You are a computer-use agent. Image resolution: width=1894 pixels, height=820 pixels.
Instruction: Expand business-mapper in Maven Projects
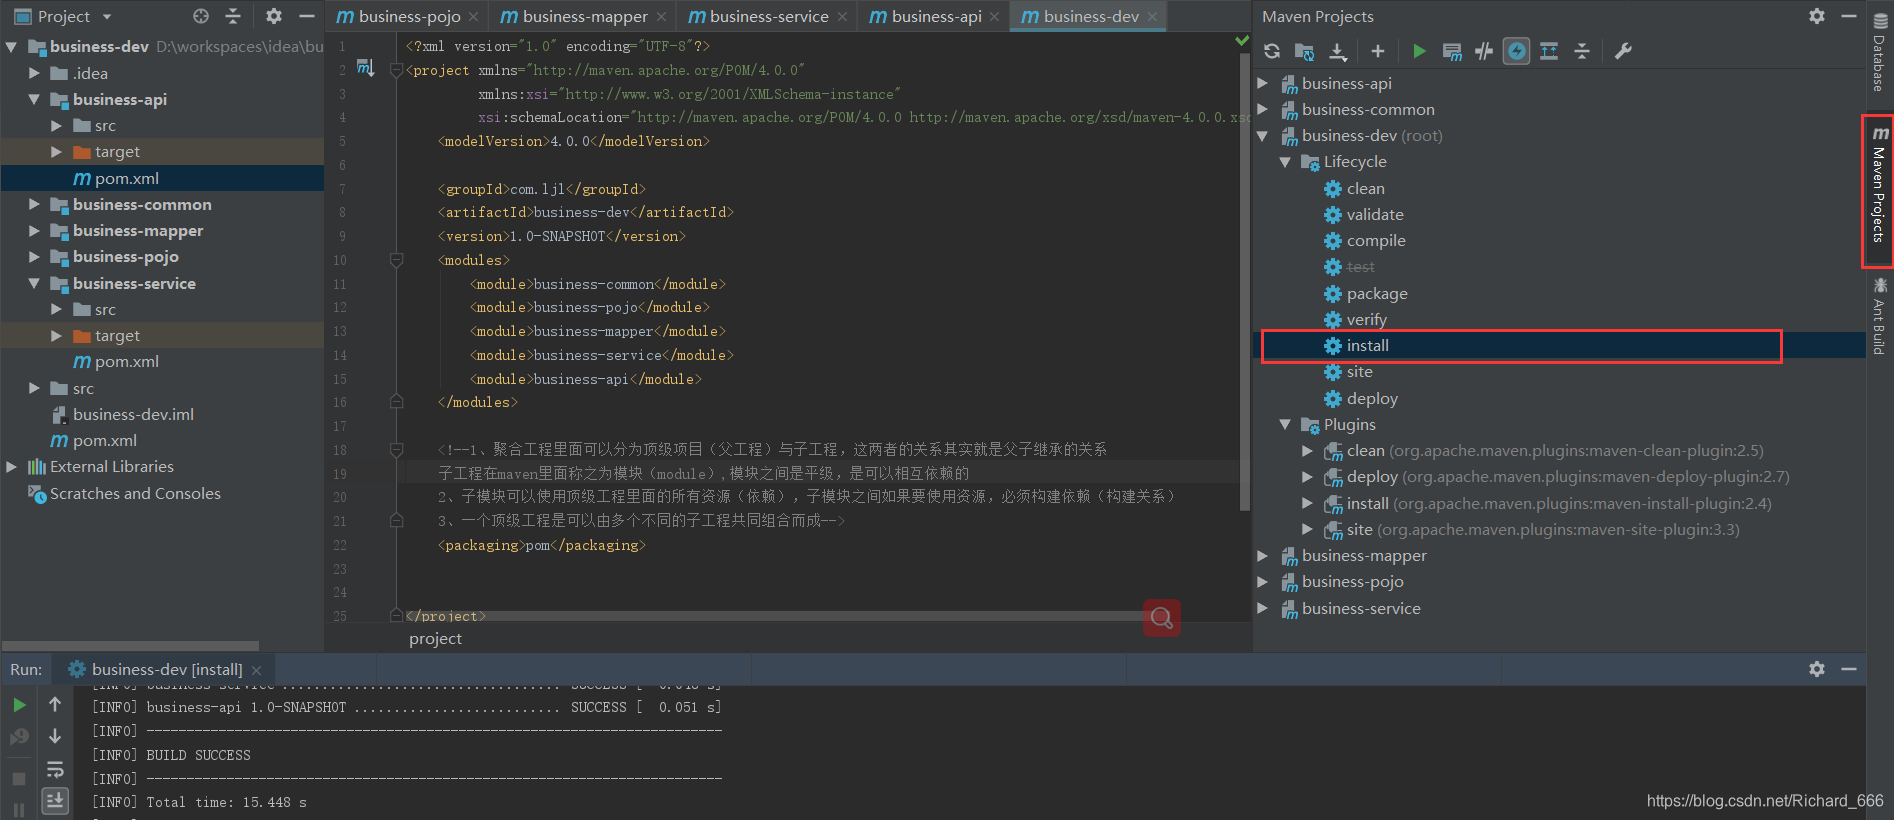1263,556
